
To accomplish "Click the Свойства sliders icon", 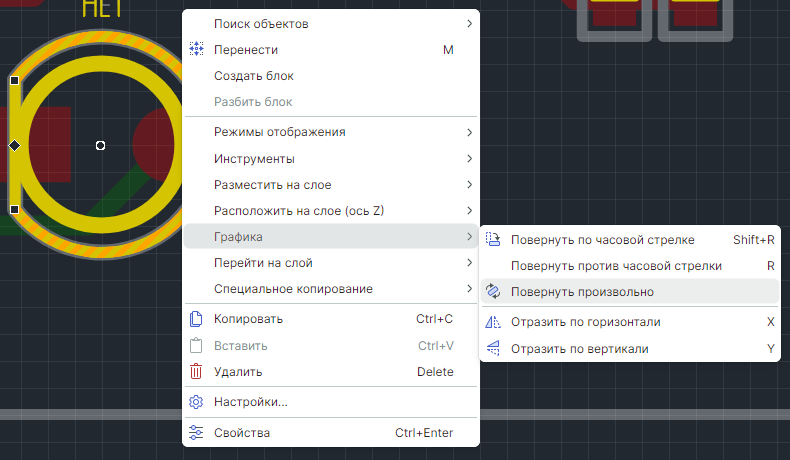I will click(196, 433).
